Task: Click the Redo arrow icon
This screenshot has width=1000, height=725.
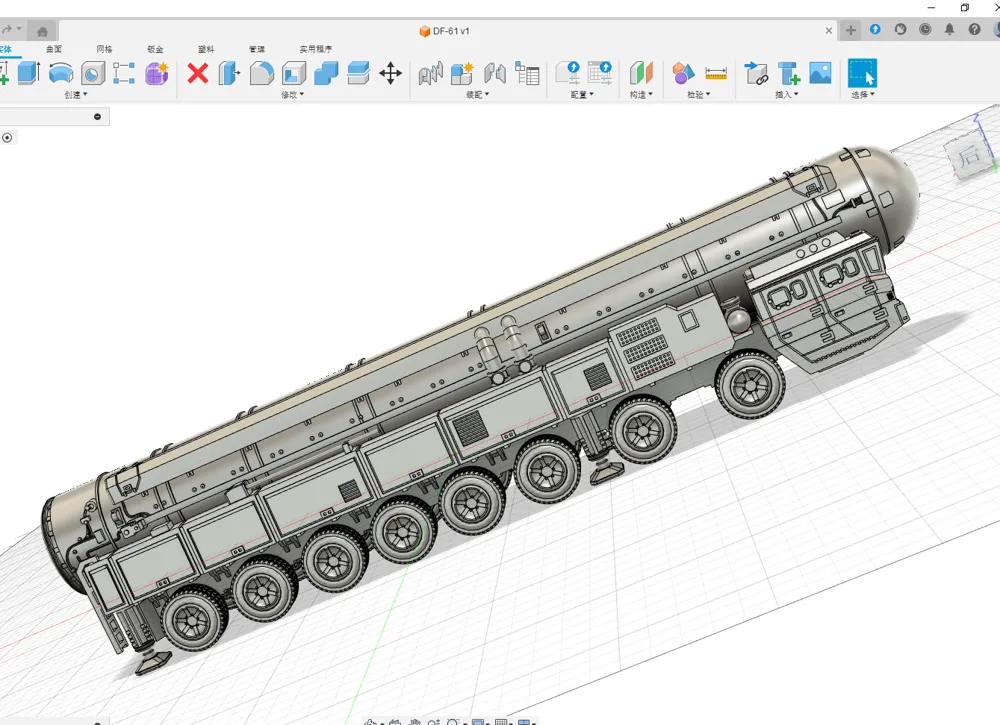Action: (x=7, y=29)
